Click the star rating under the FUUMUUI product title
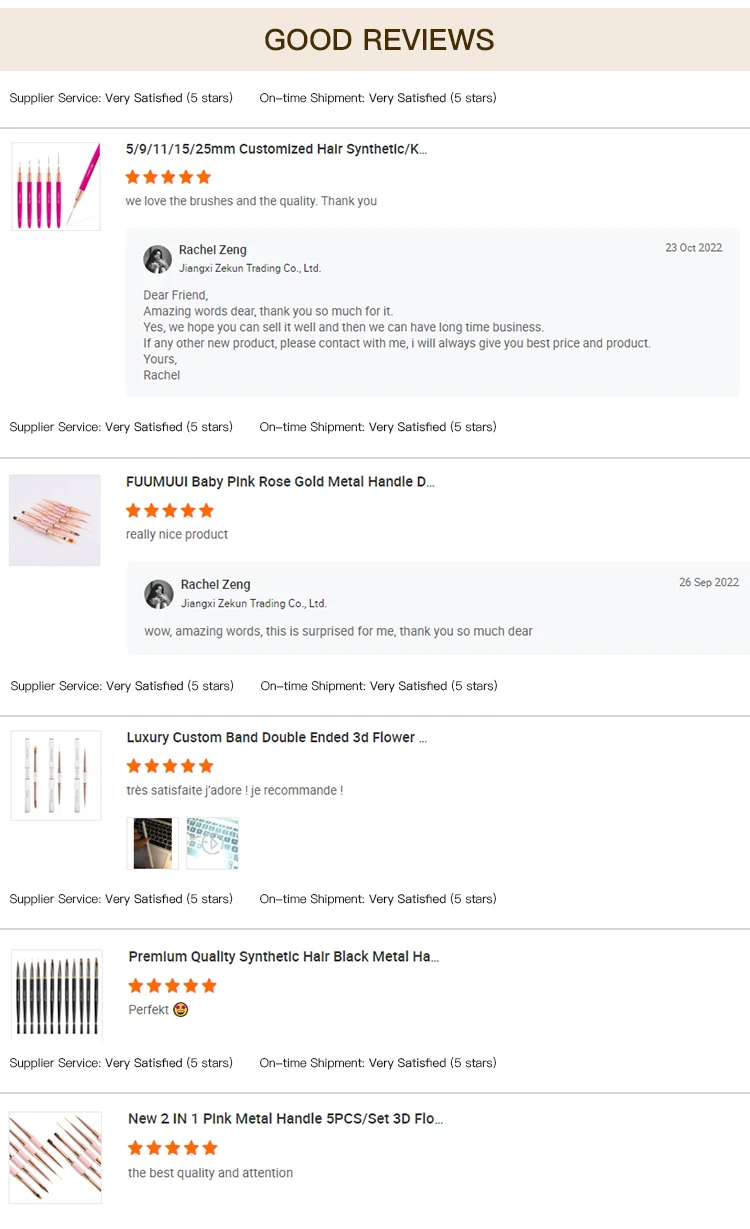This screenshot has height=1229, width=750. point(170,511)
